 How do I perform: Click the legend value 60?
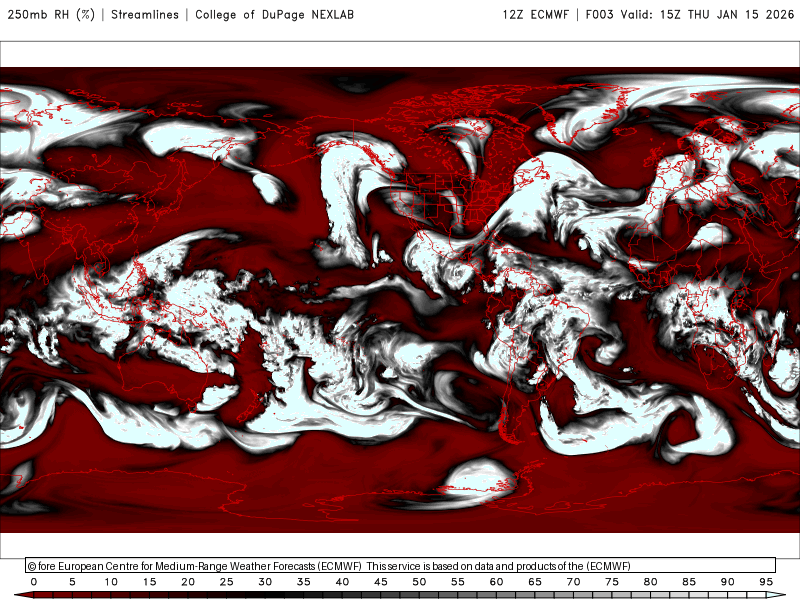tap(496, 582)
